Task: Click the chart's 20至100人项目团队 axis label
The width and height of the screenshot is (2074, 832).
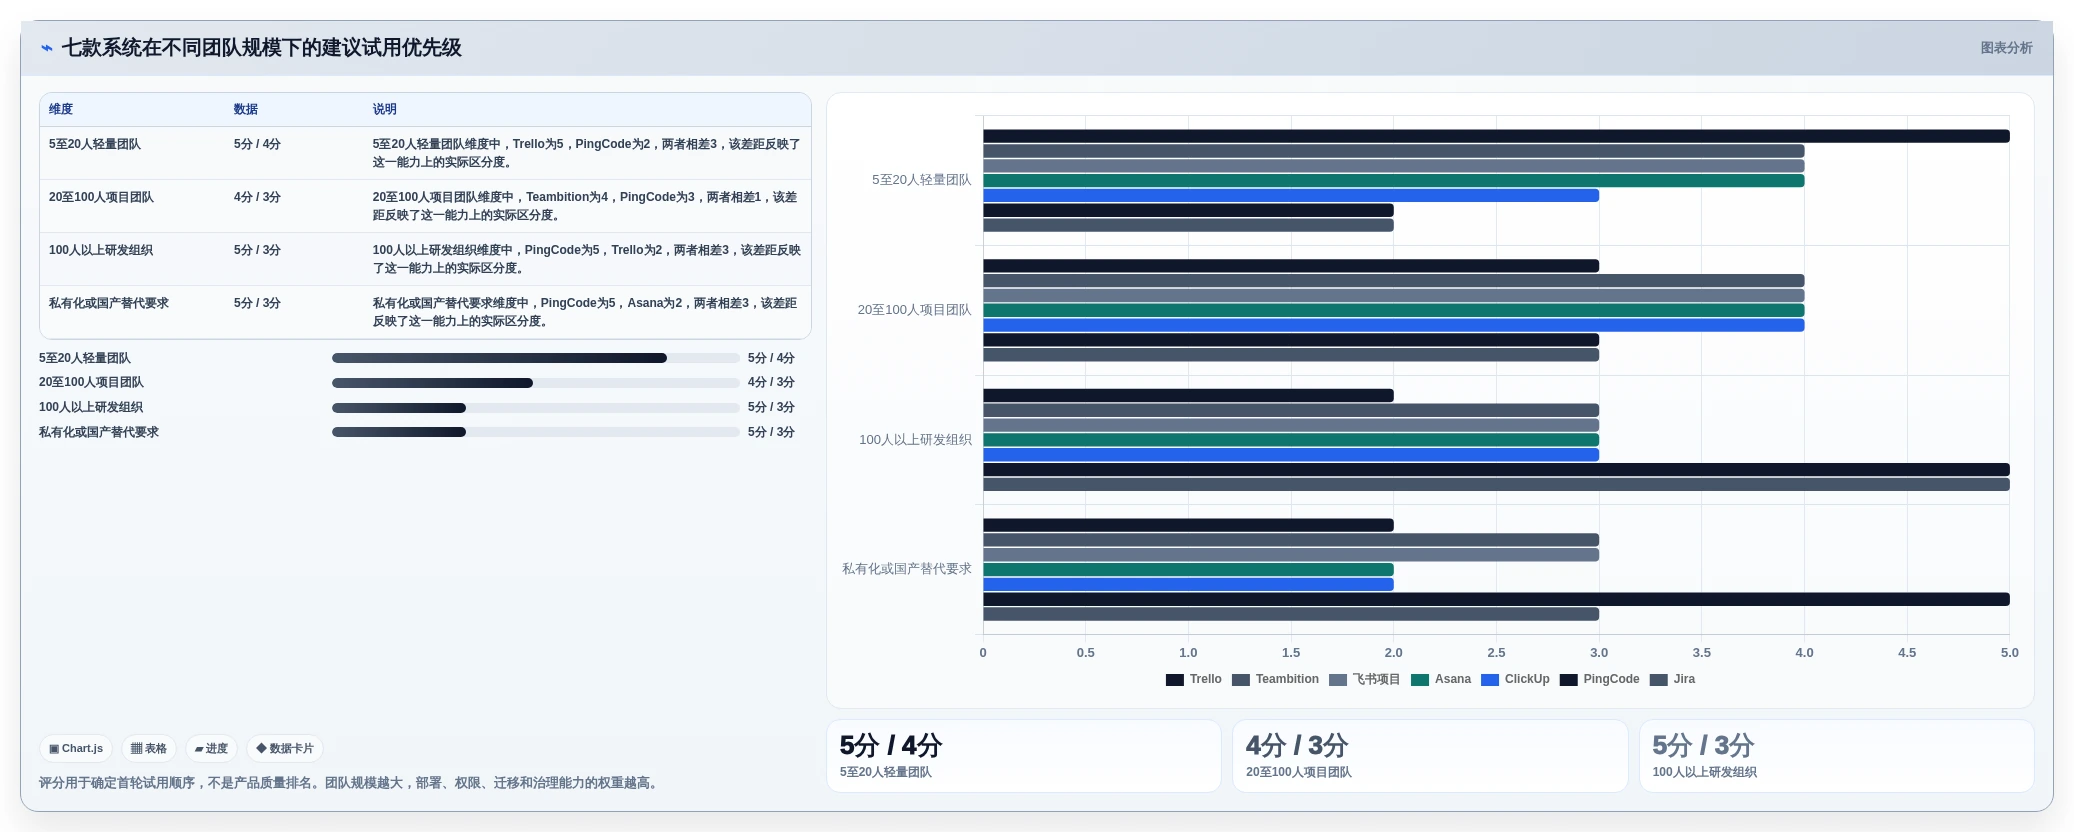Action: pos(914,310)
